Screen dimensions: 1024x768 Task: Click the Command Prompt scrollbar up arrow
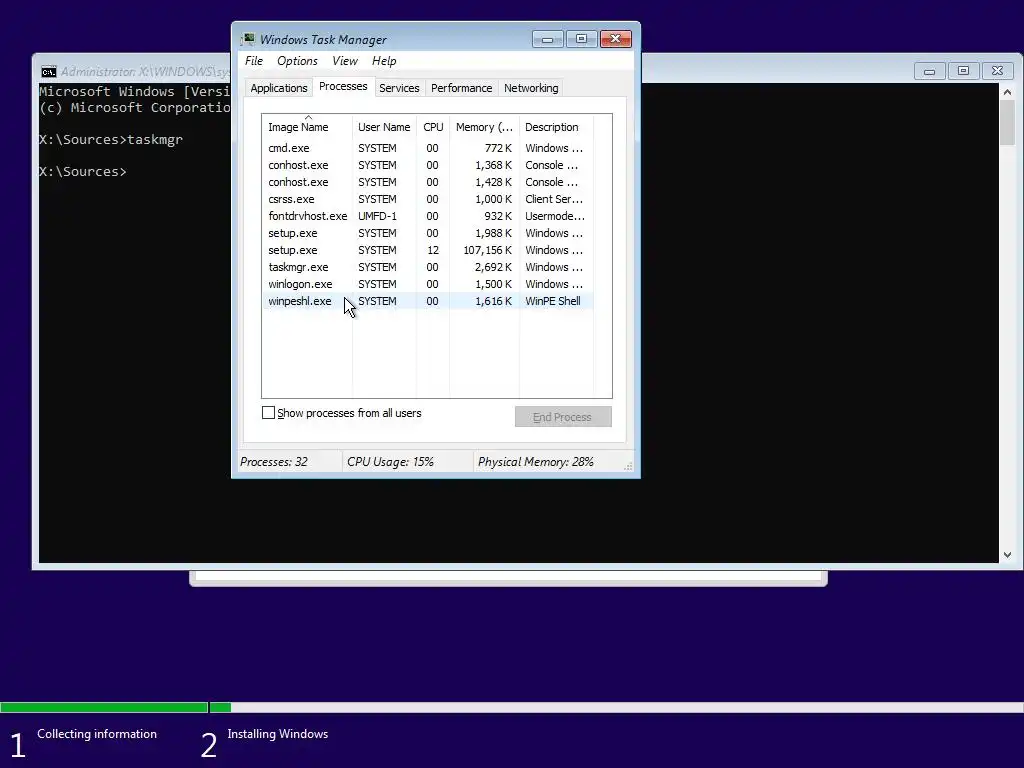1007,92
